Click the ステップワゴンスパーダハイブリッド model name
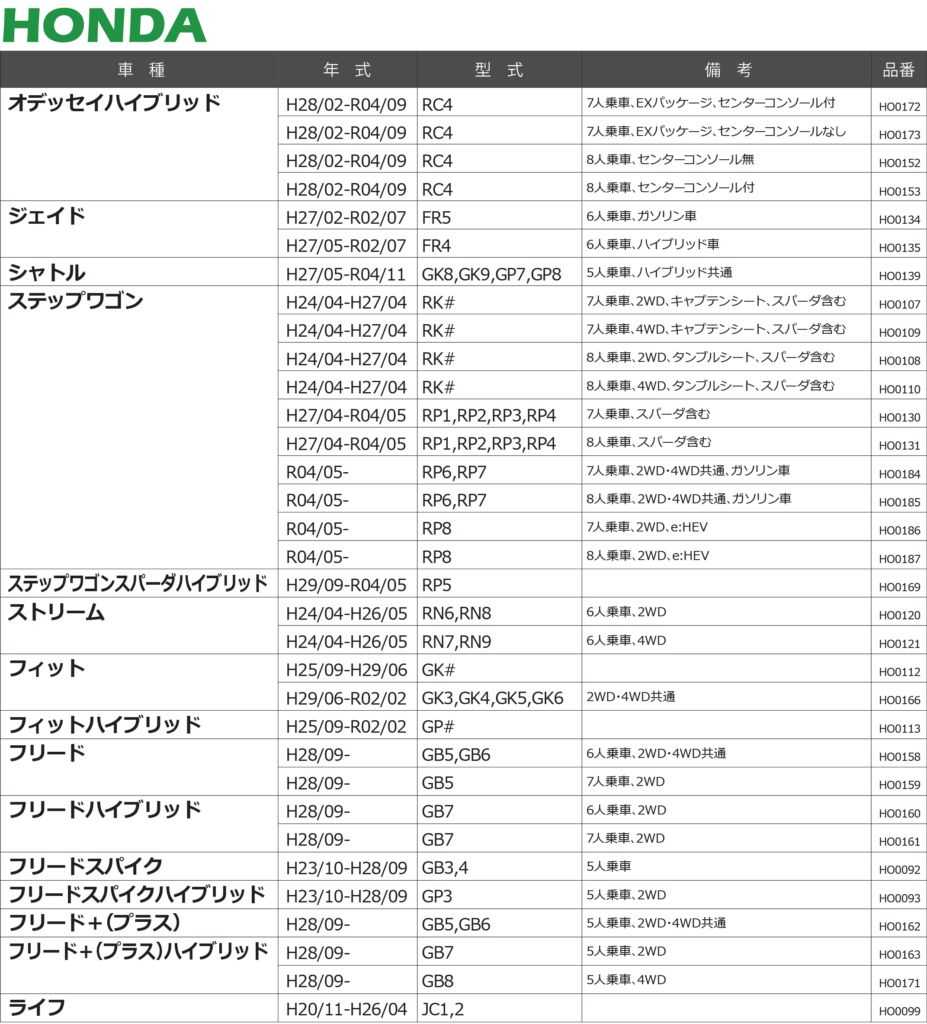Viewport: 927px width, 1024px height. click(x=138, y=583)
